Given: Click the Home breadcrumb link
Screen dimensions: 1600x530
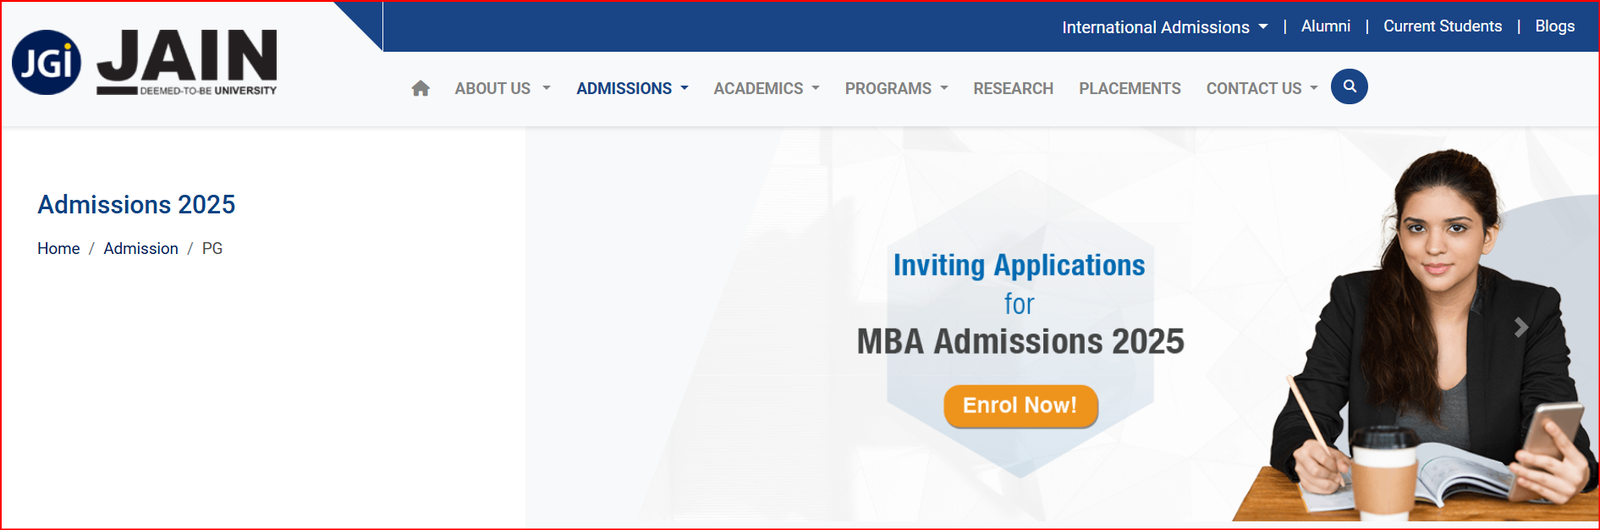Looking at the screenshot, I should 58,248.
